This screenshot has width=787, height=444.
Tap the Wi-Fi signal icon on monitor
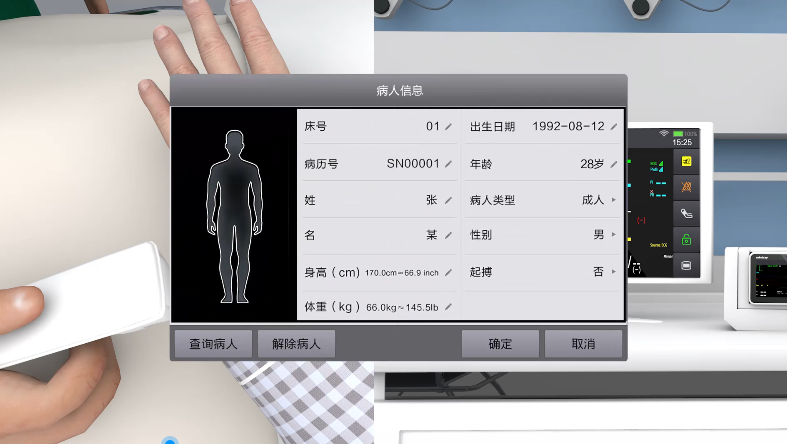coord(664,133)
